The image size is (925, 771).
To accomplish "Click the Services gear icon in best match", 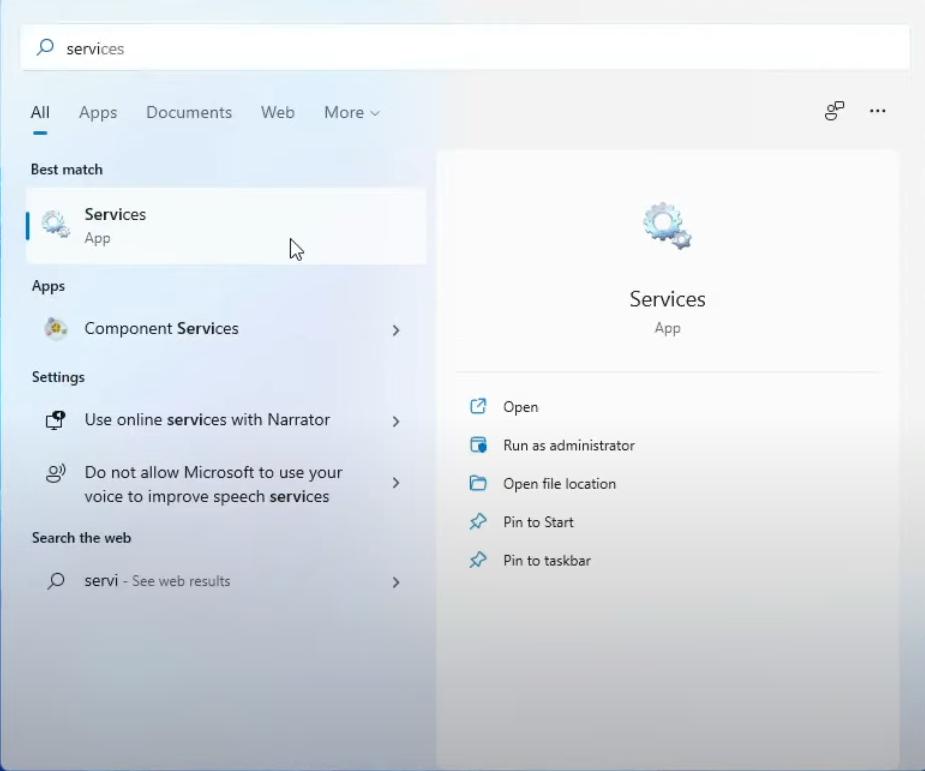I will click(x=55, y=225).
